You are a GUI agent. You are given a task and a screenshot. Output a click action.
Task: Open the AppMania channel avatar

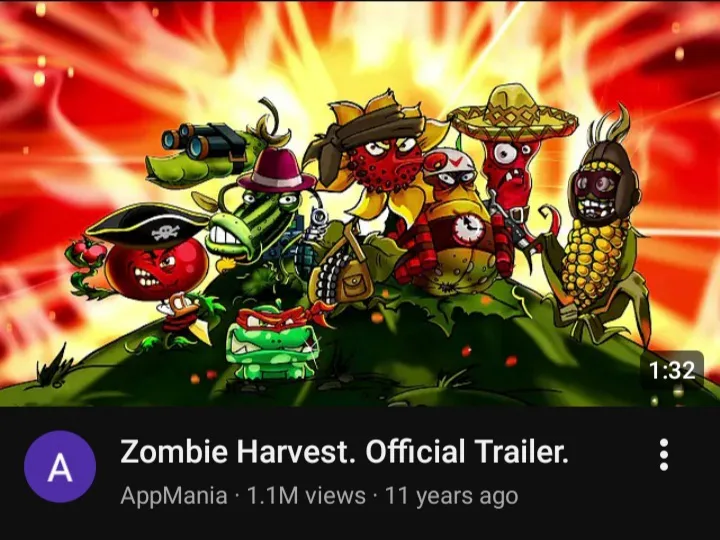point(60,467)
